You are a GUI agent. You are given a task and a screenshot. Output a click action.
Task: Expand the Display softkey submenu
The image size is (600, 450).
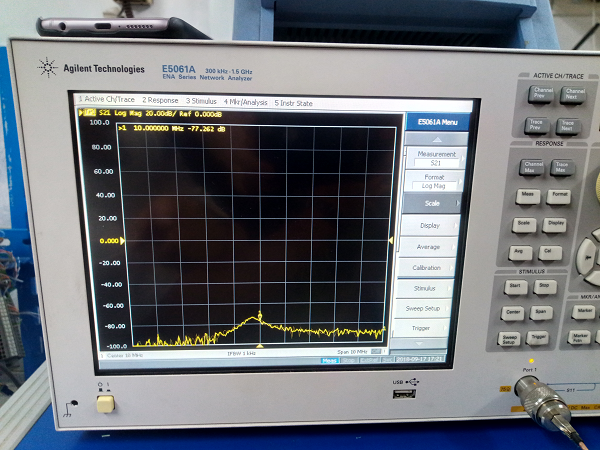[x=430, y=225]
